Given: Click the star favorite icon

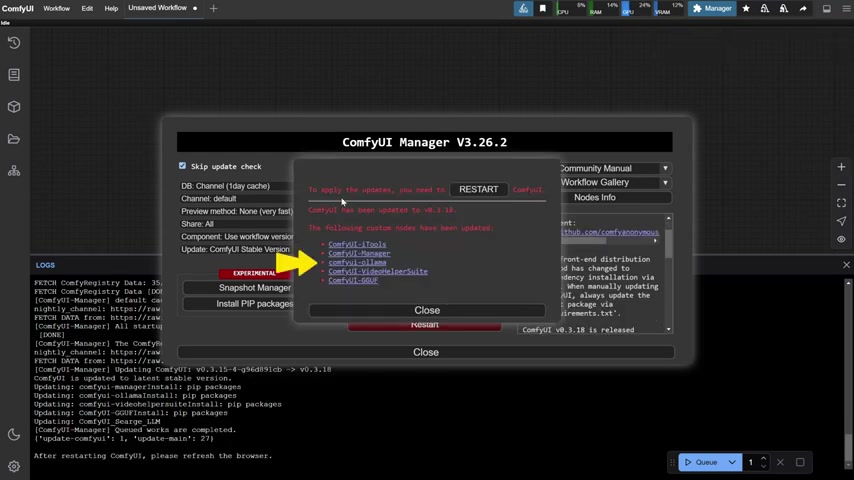Looking at the screenshot, I should point(746,8).
